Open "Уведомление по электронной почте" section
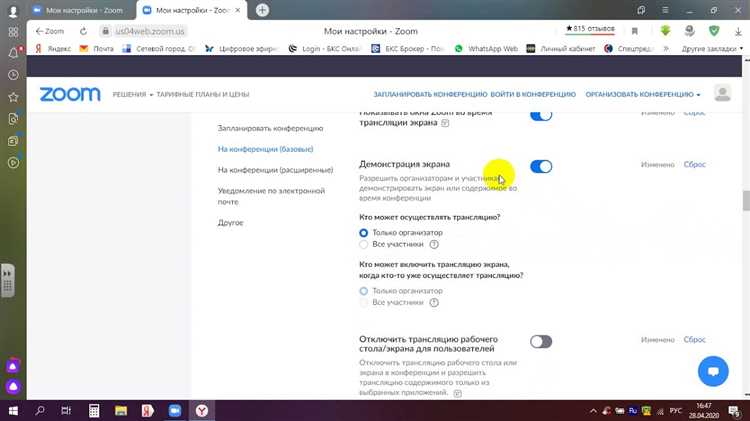This screenshot has width=750, height=421. click(x=271, y=196)
